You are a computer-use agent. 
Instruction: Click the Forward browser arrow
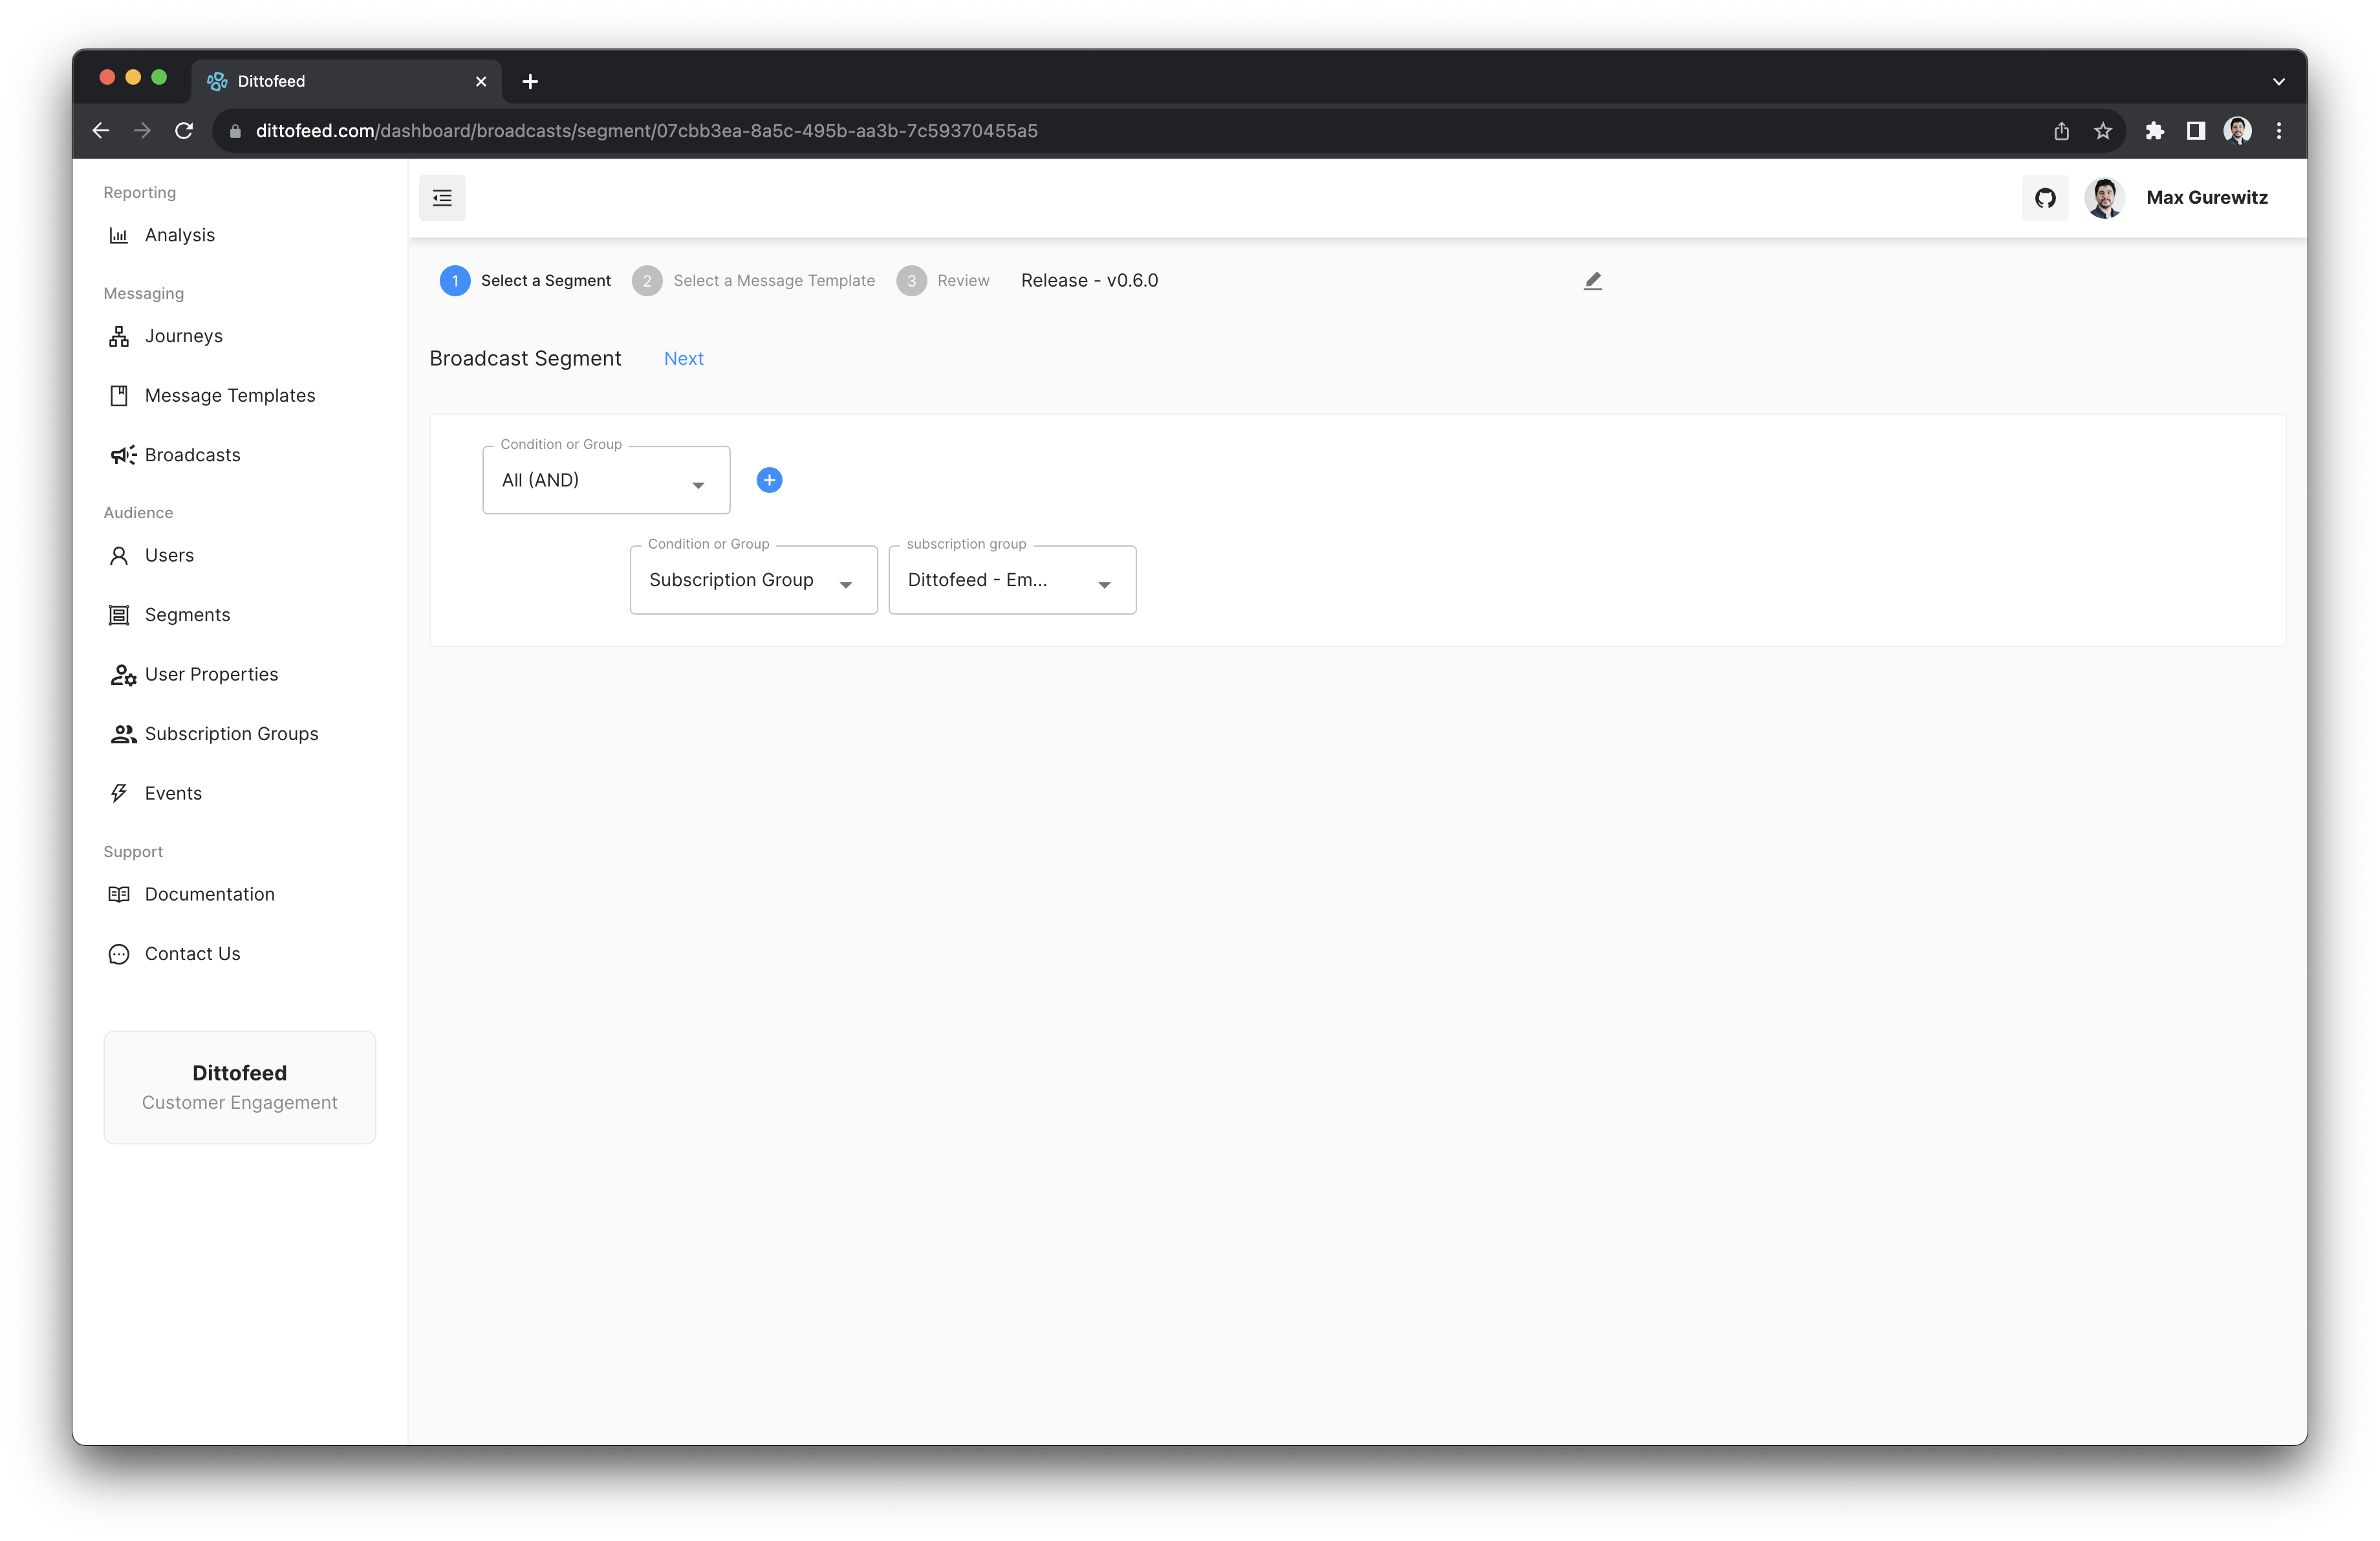point(142,131)
